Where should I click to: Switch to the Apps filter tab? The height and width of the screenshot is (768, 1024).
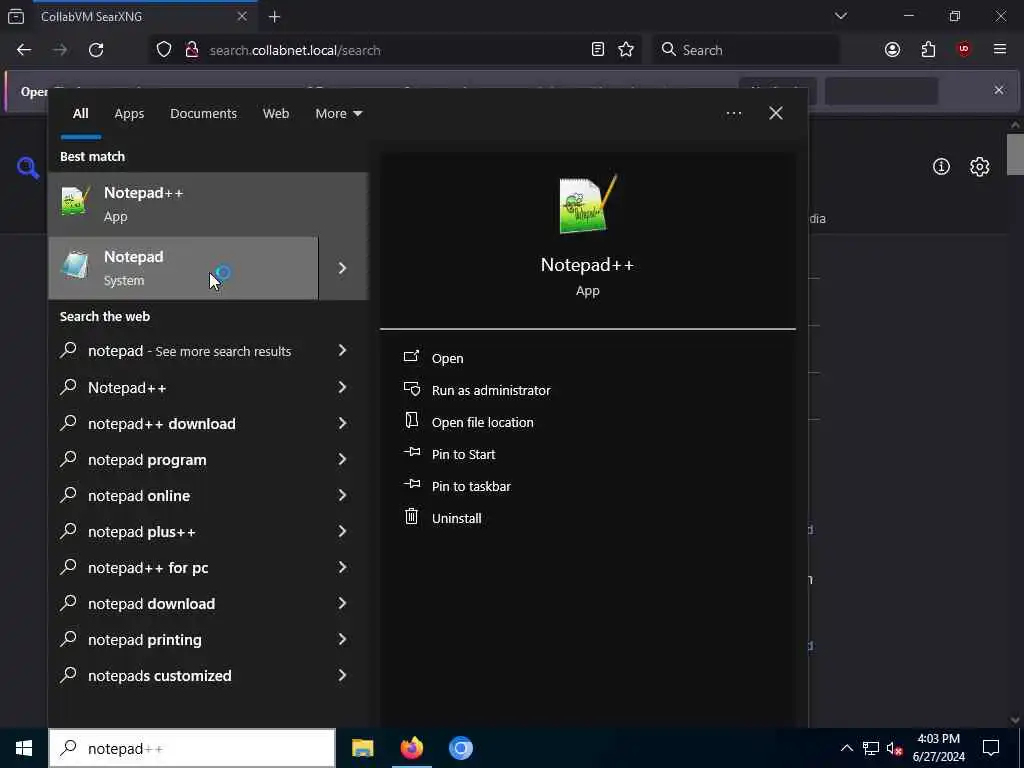[129, 114]
